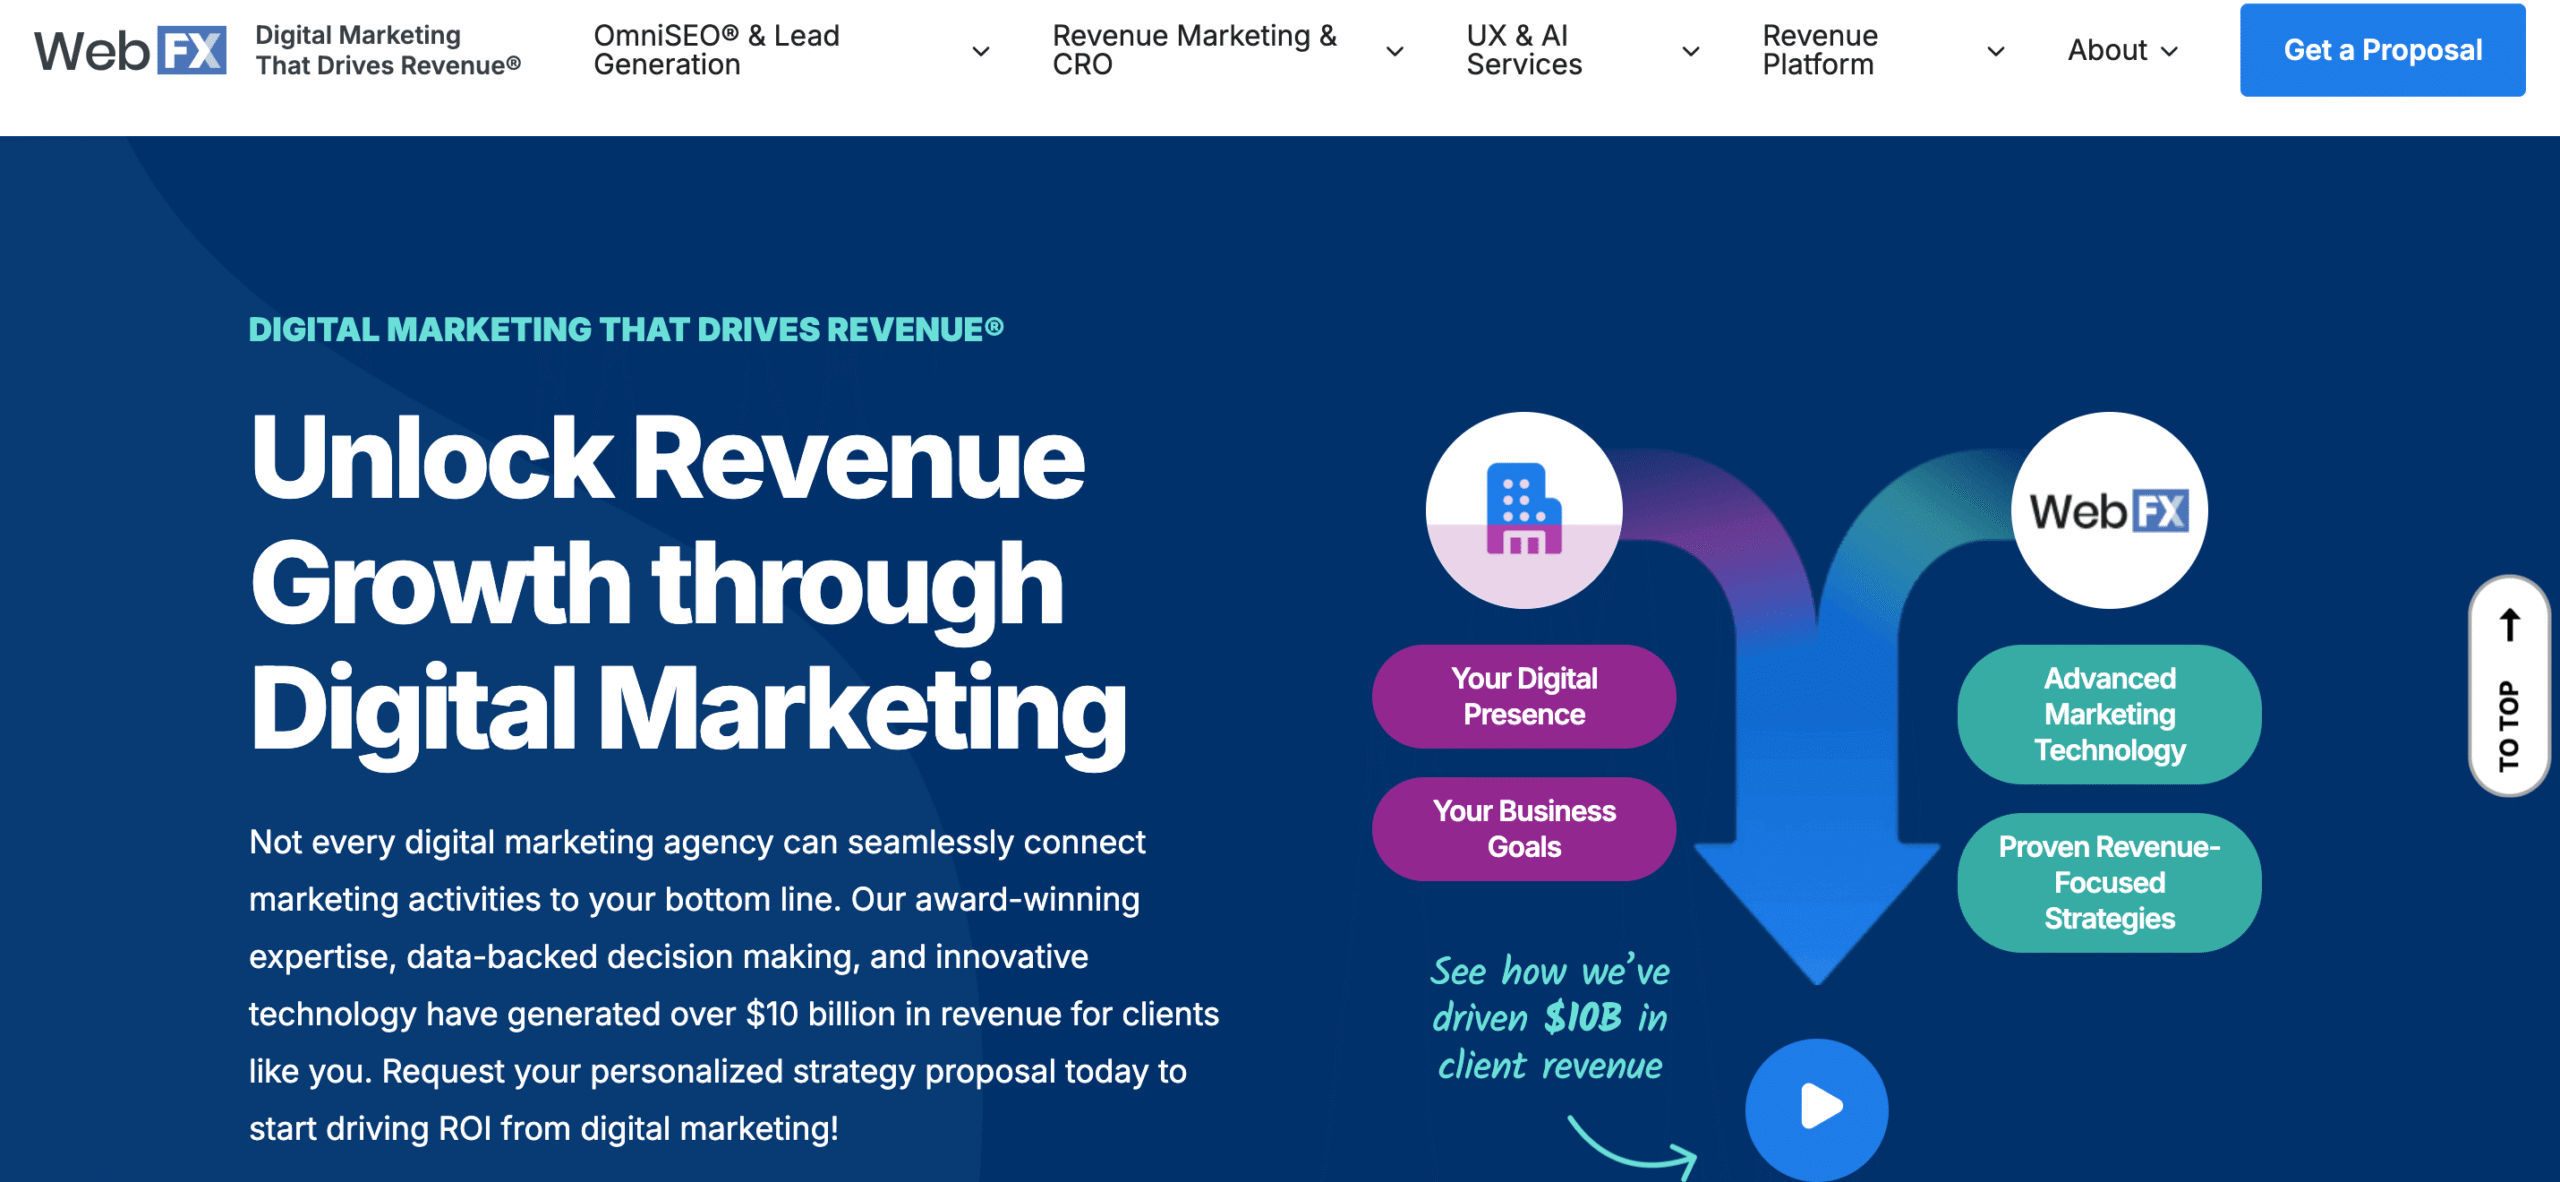This screenshot has width=2560, height=1182.
Task: Open the OmniSEO & Lead Generation menu
Action: pos(716,50)
